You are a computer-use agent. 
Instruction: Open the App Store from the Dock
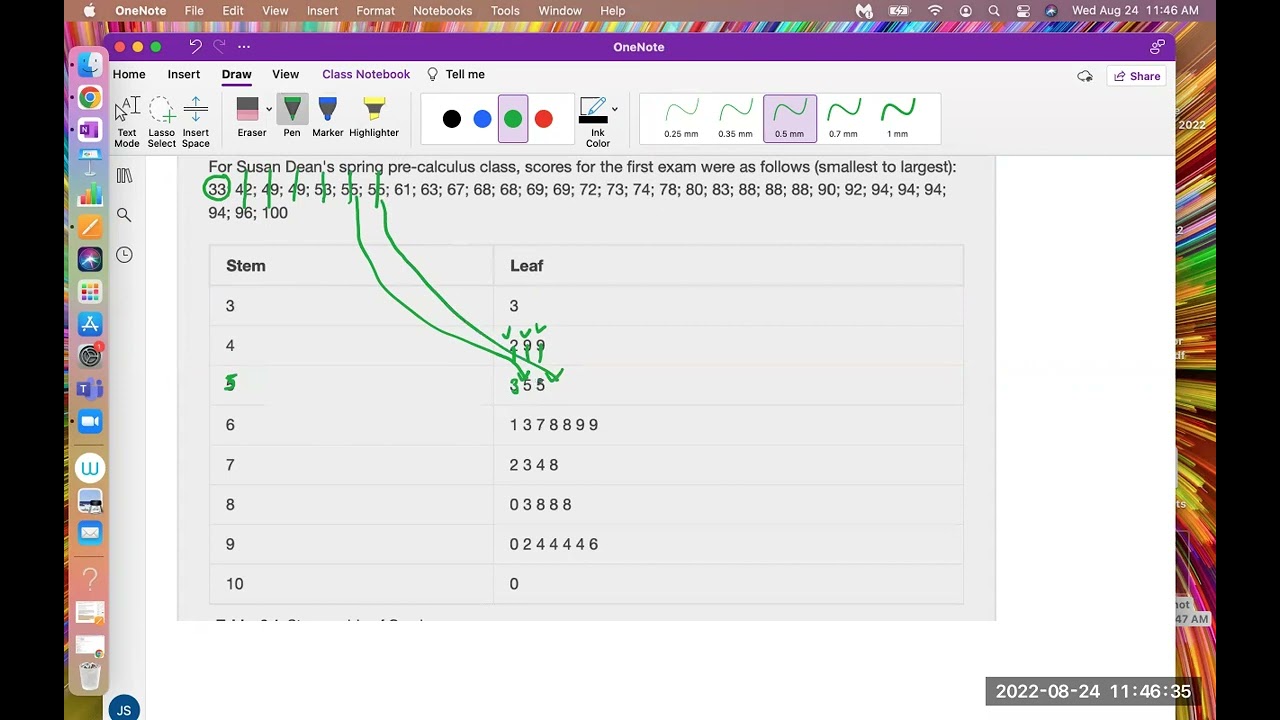coord(90,324)
